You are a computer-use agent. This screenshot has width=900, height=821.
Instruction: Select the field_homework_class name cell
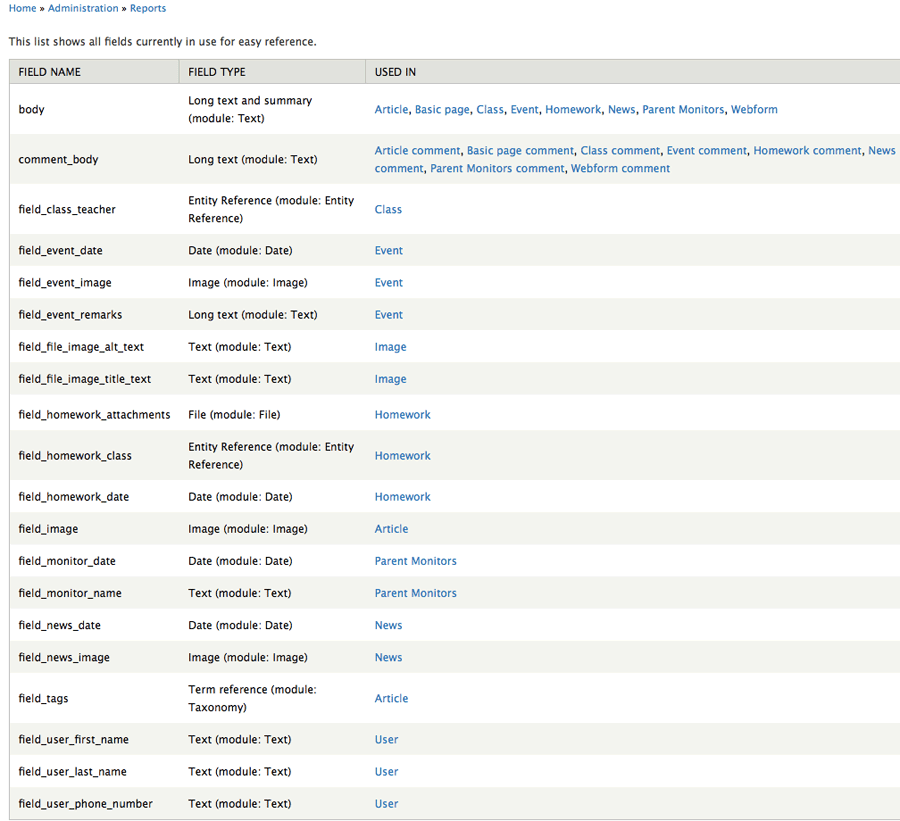point(94,455)
